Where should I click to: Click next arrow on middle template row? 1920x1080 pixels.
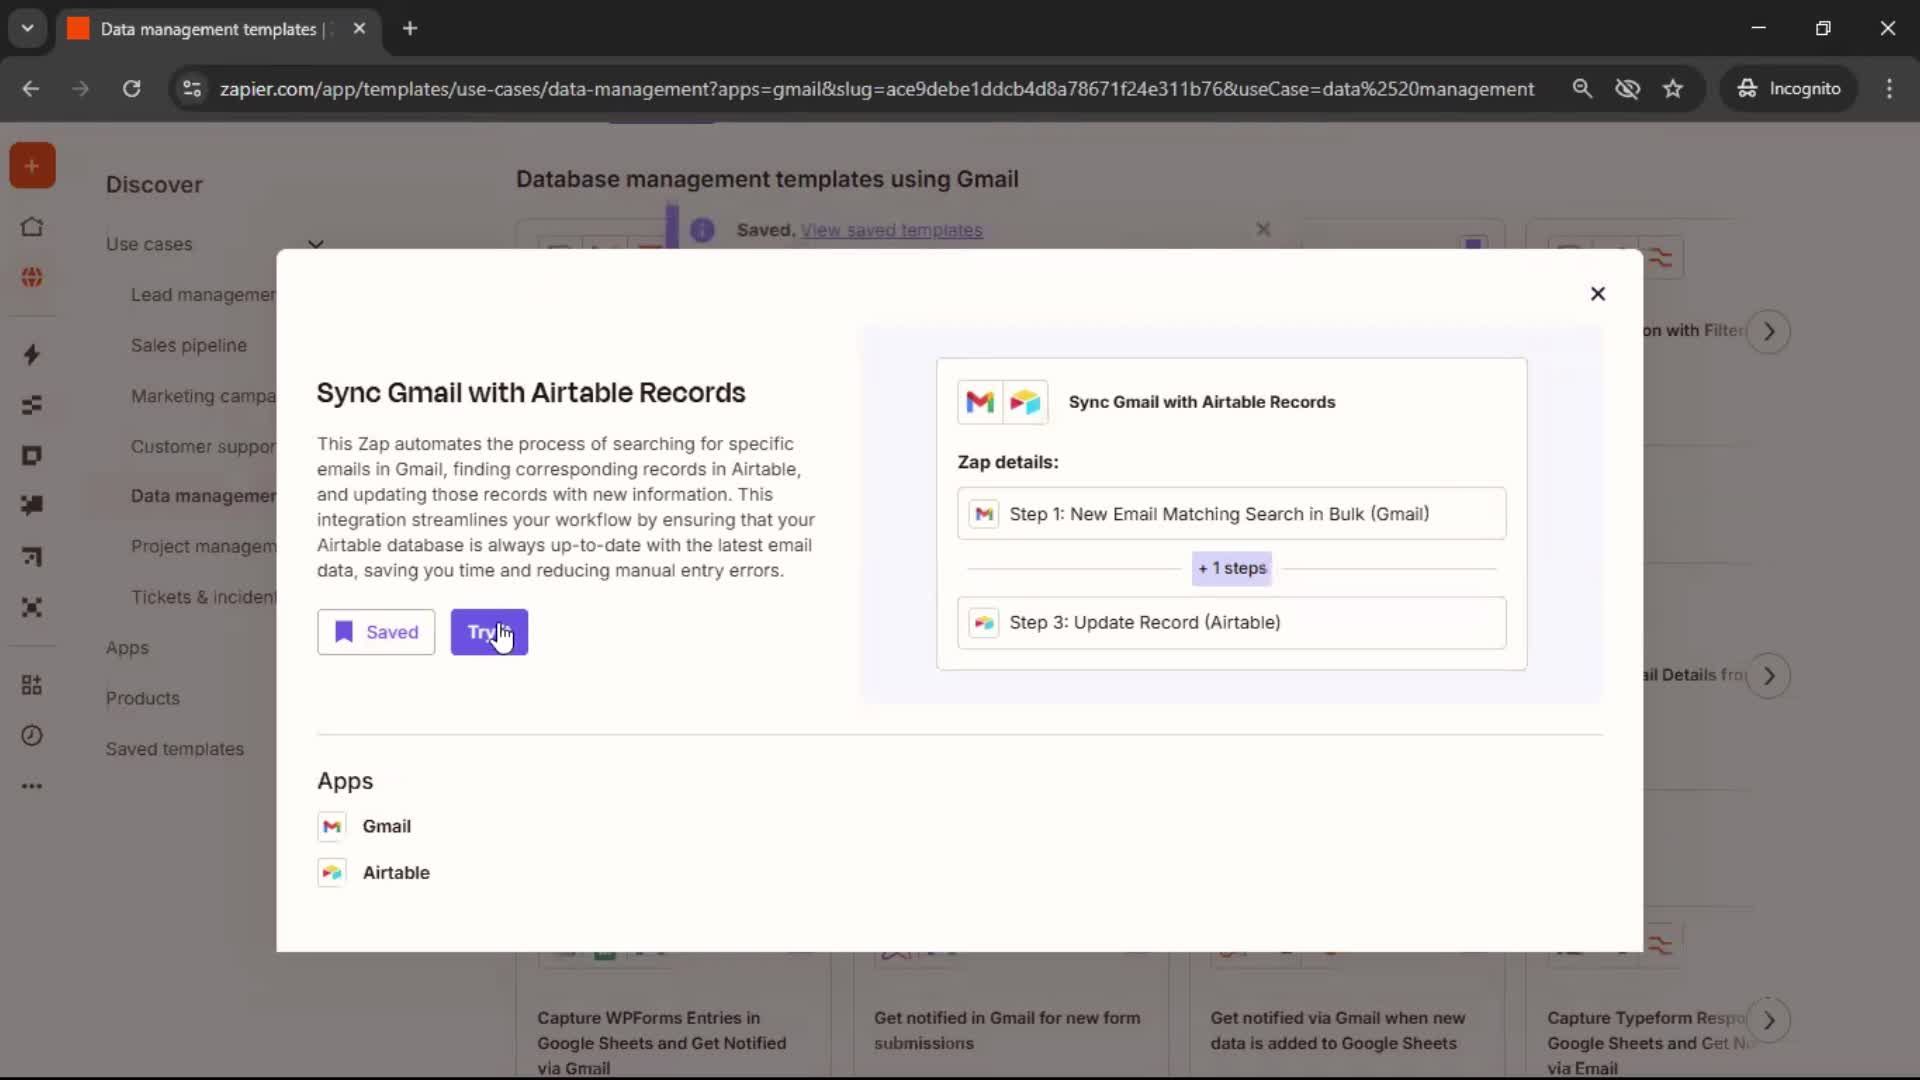[1769, 676]
